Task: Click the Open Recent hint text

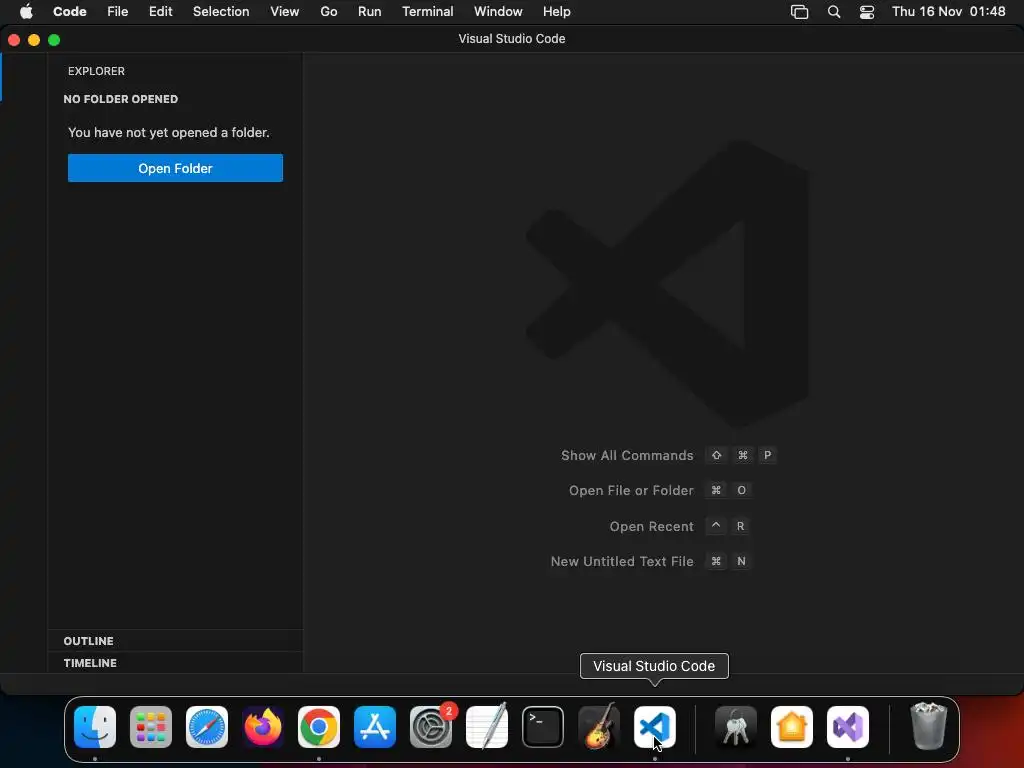Action: click(651, 526)
